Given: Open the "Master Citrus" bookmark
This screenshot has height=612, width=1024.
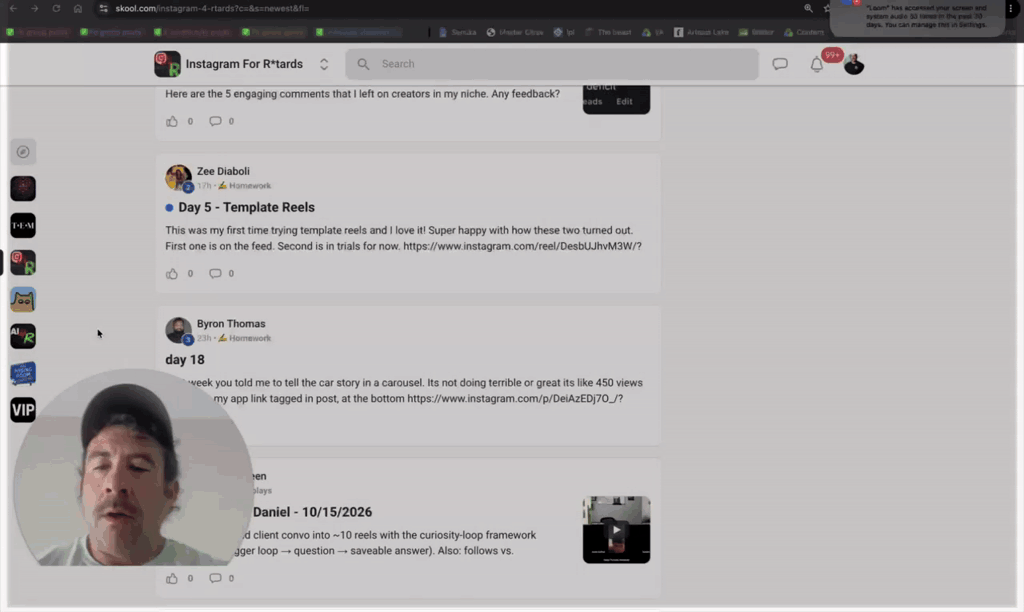Looking at the screenshot, I should pyautogui.click(x=515, y=32).
